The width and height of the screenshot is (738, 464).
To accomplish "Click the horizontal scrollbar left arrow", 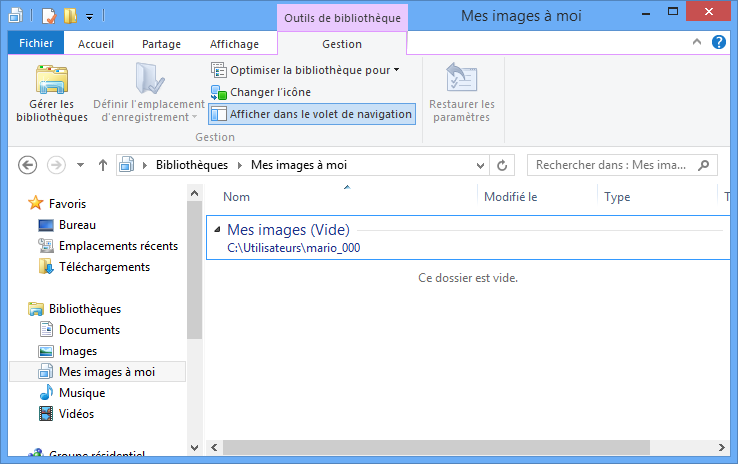I will click(x=215, y=448).
